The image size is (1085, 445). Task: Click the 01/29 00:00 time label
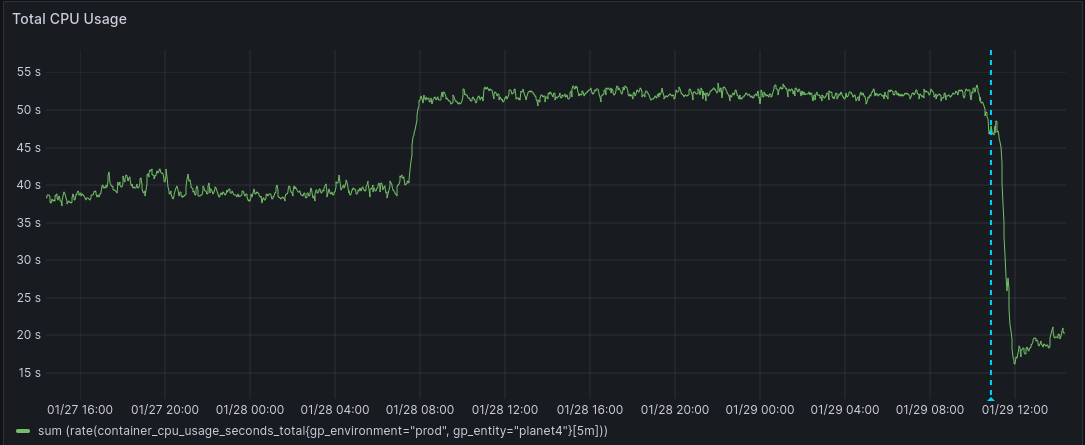pos(760,410)
